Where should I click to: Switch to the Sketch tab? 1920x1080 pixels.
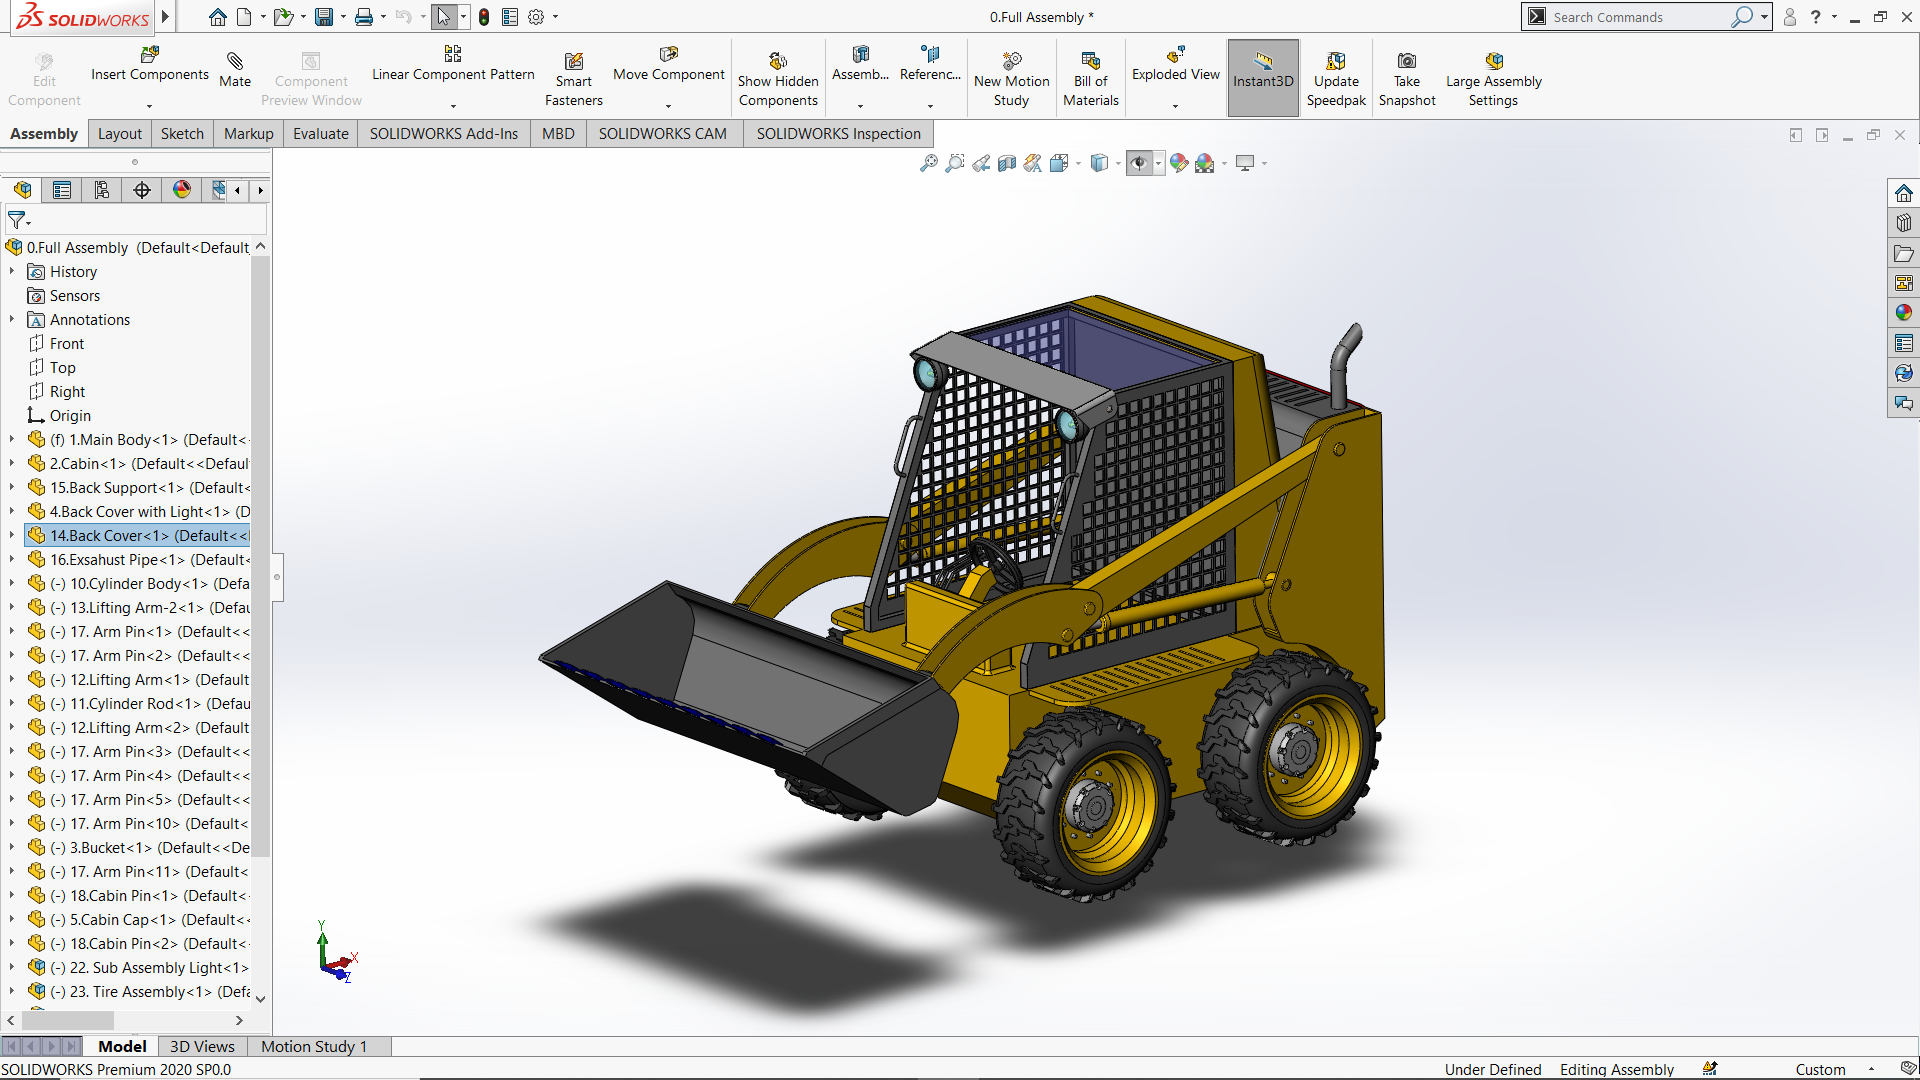tap(182, 134)
